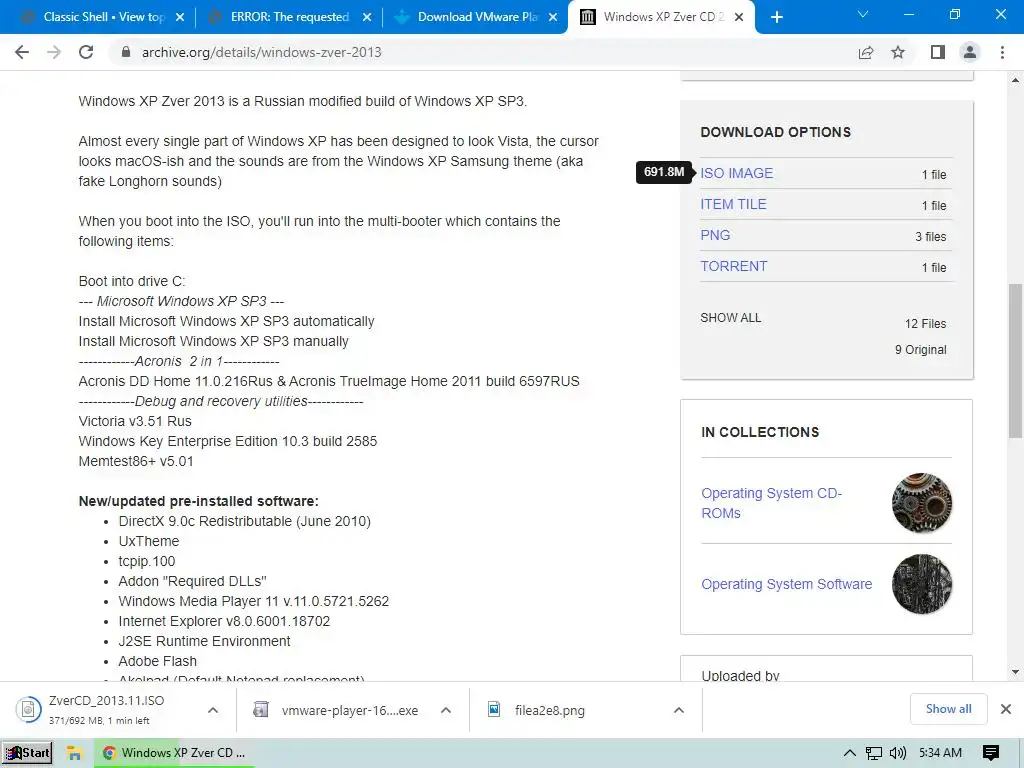Close the downloads bar
Screen dimensions: 1024x768
pyautogui.click(x=1006, y=709)
